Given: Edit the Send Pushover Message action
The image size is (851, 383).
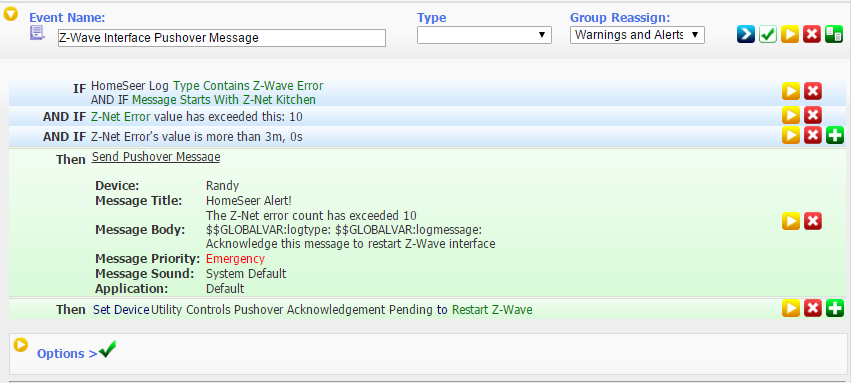Looking at the screenshot, I should (791, 221).
